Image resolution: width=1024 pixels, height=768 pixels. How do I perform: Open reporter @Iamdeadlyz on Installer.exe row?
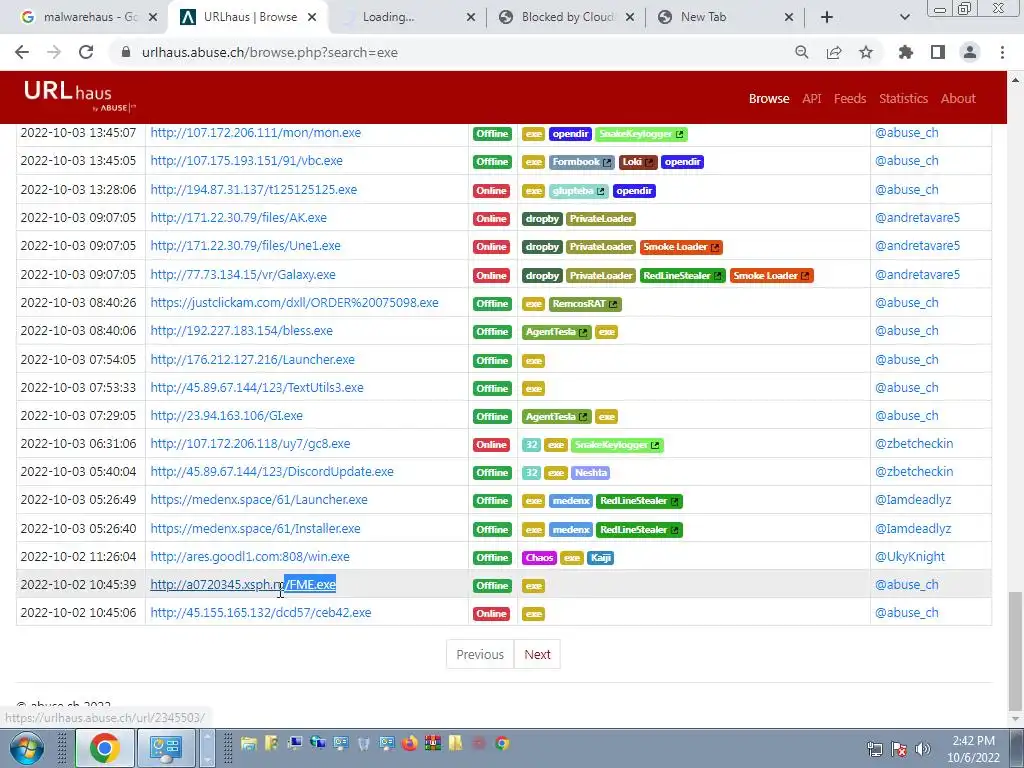[x=913, y=528]
